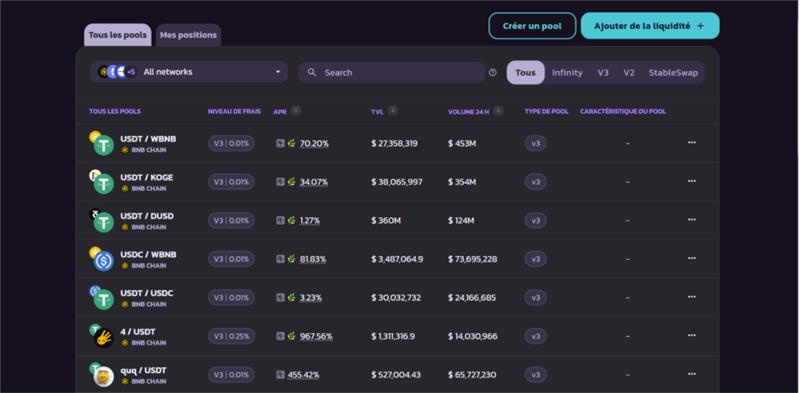Open the Tous les pools tab

118,35
